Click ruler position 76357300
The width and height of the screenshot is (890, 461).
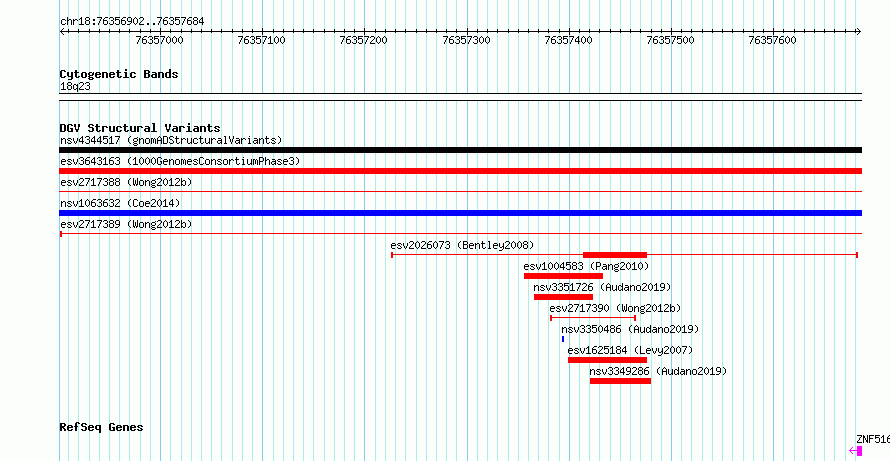(466, 40)
